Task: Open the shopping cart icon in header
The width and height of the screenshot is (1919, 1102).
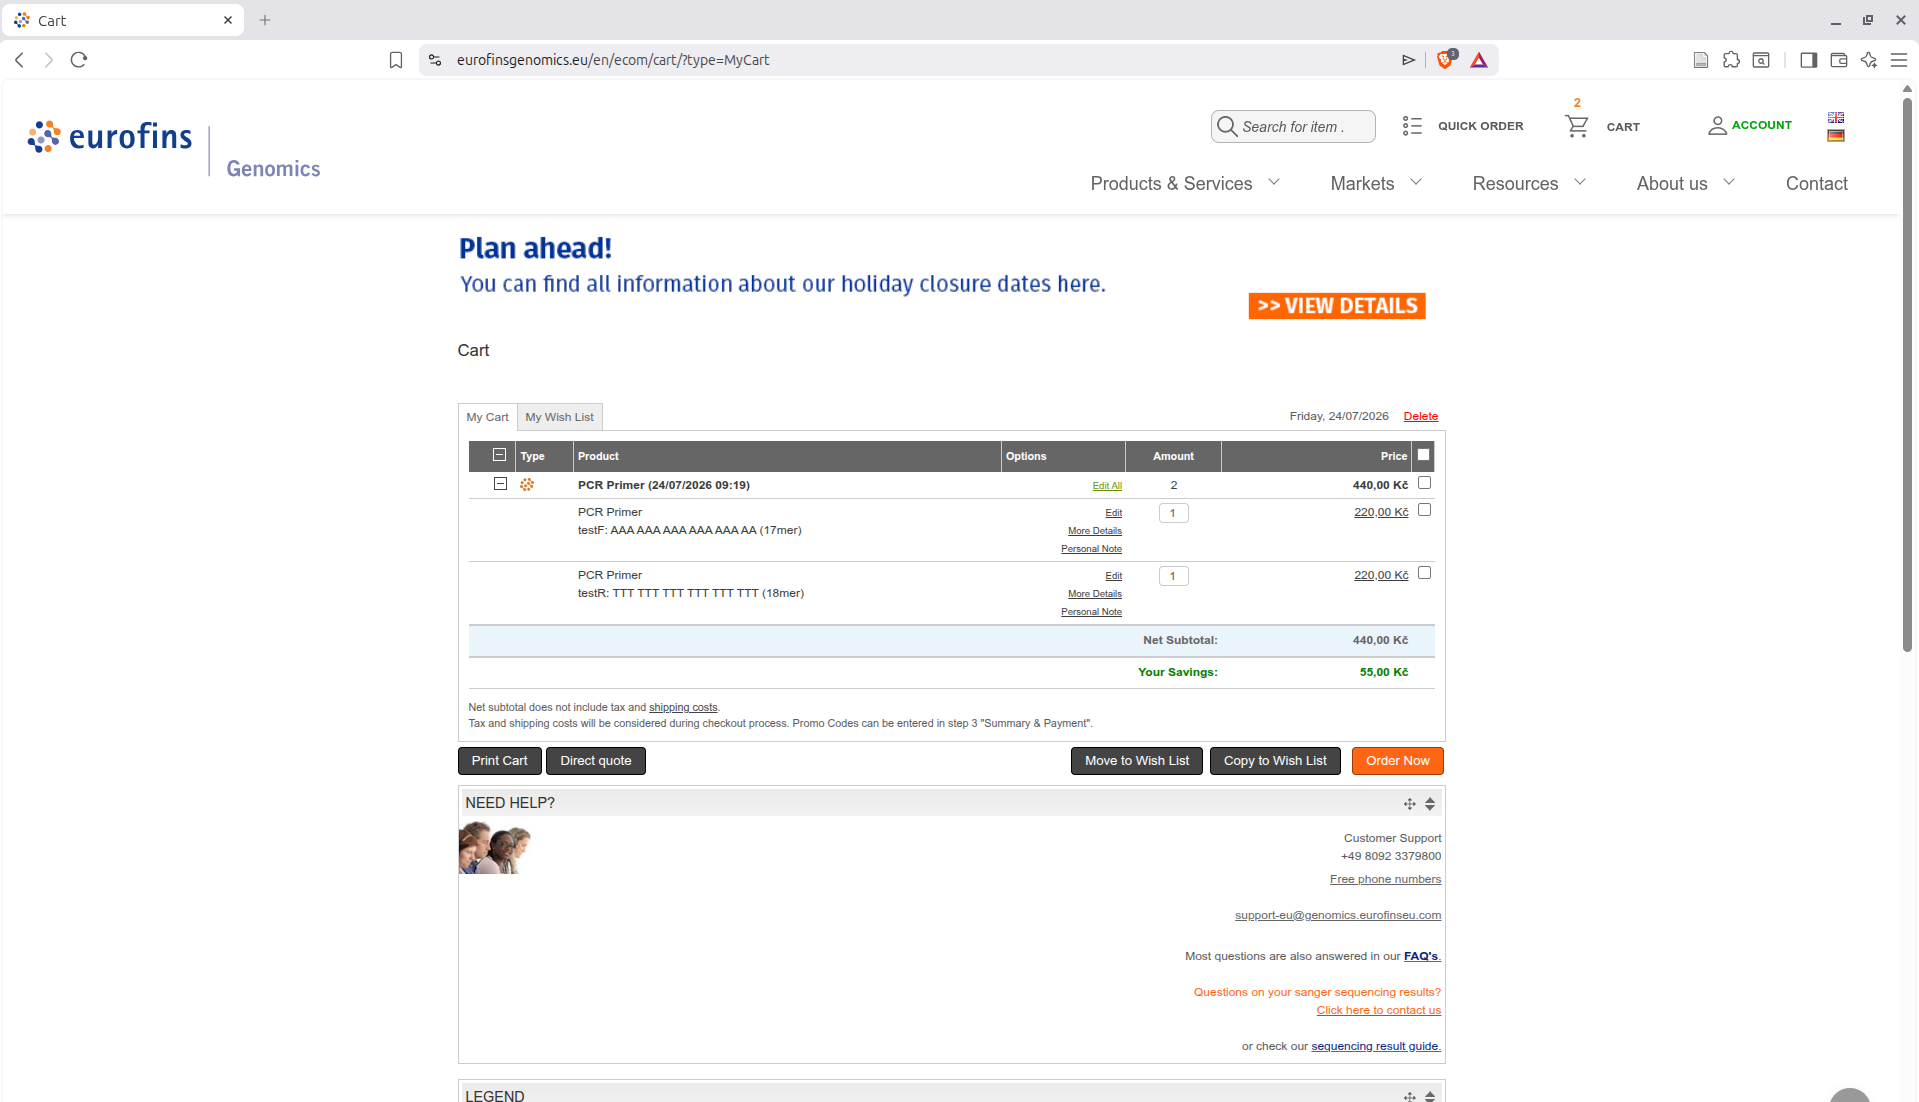Action: (x=1577, y=126)
